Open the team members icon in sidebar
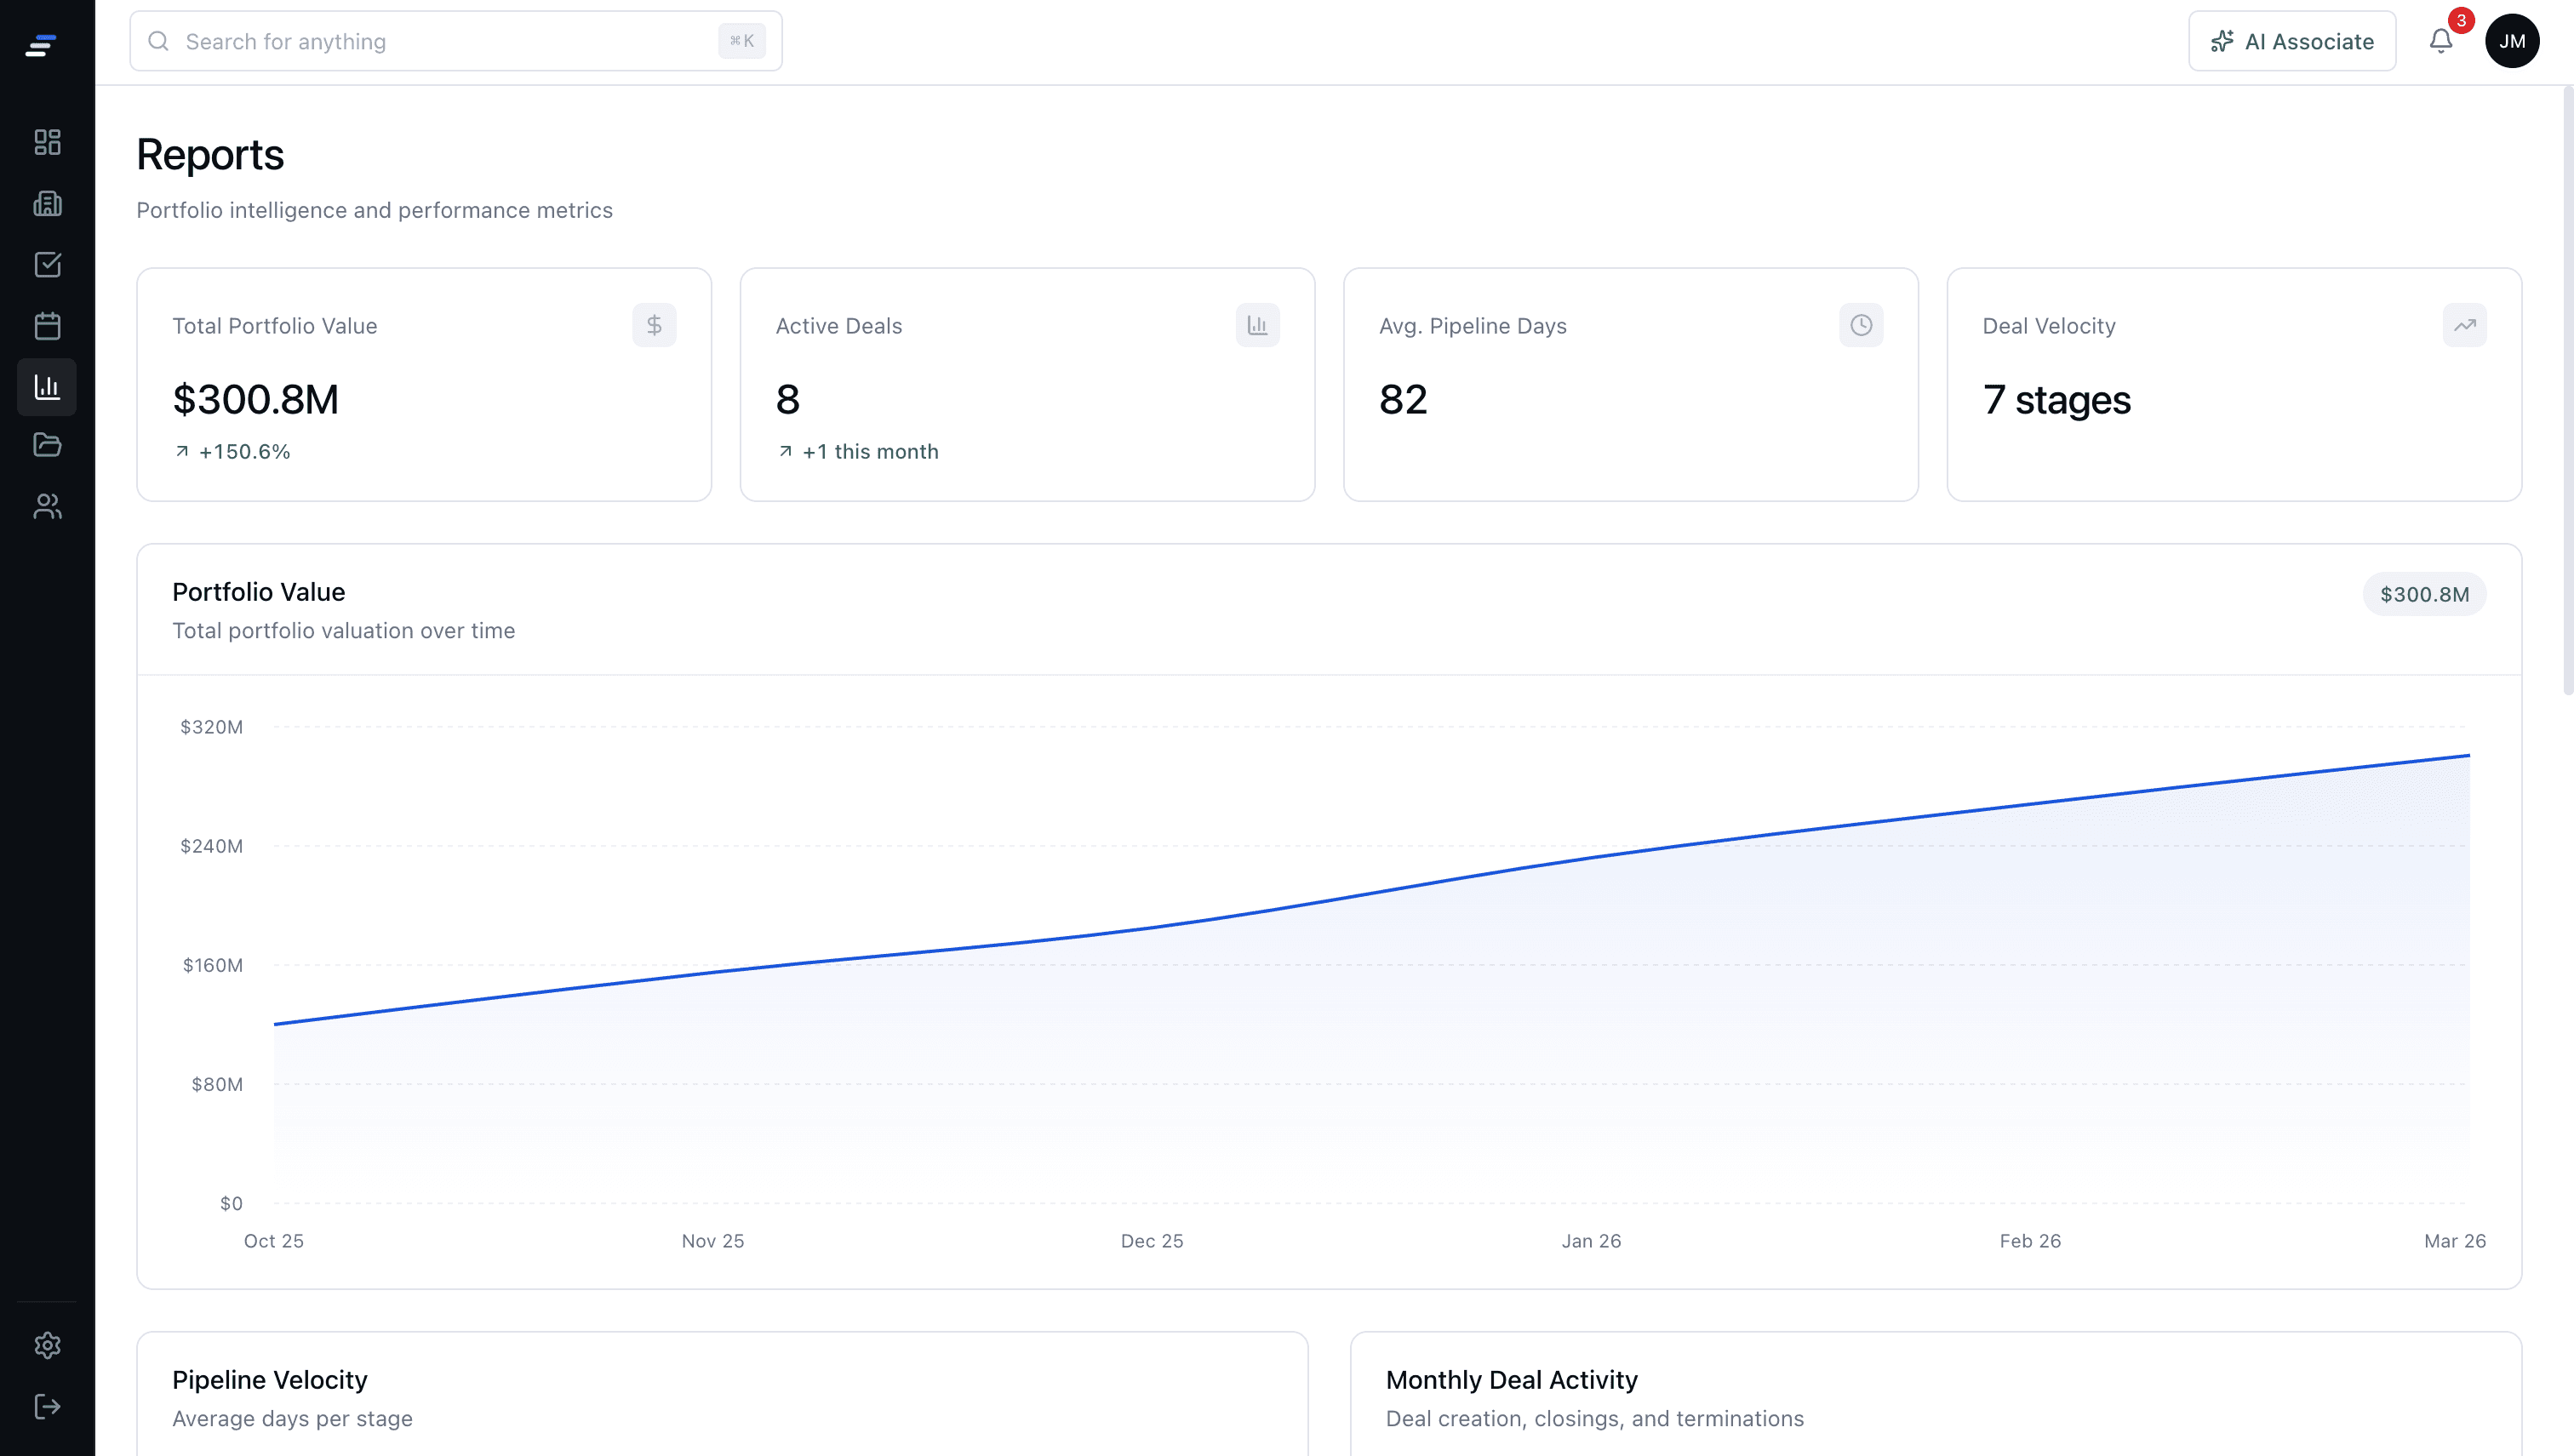The width and height of the screenshot is (2574, 1456). coord(47,507)
